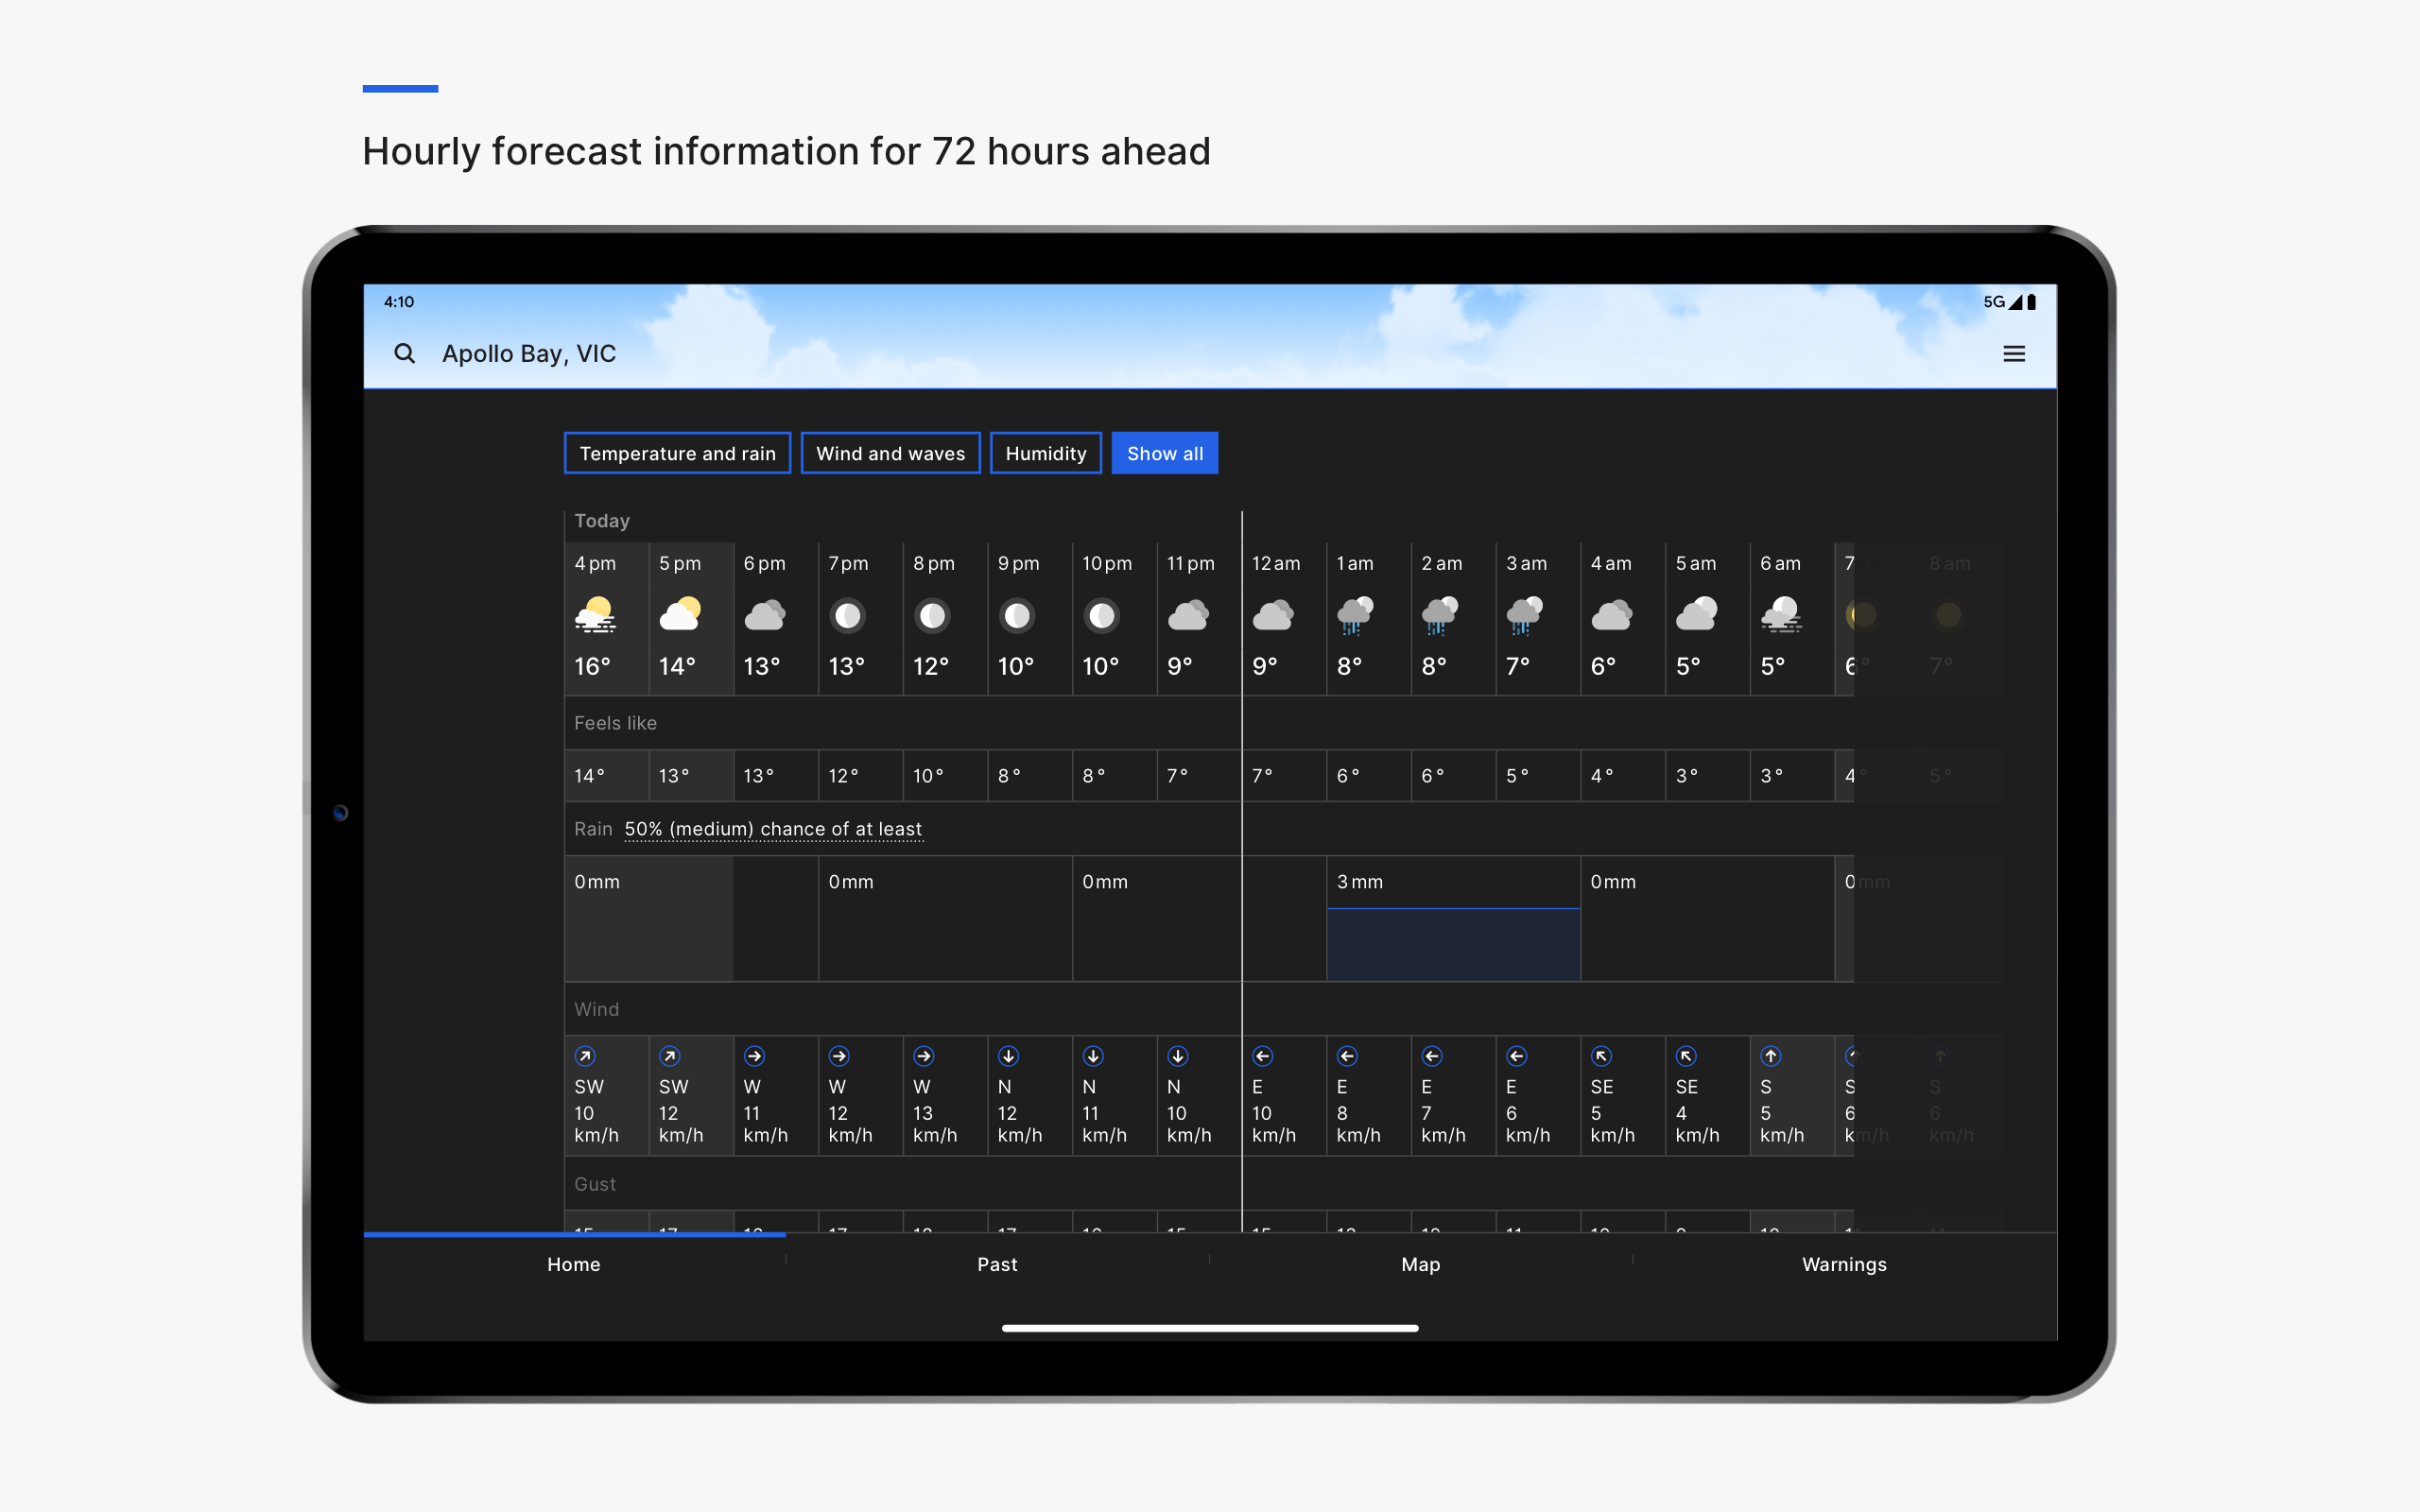Select the Show all filter
Image resolution: width=2420 pixels, height=1512 pixels.
1164,453
